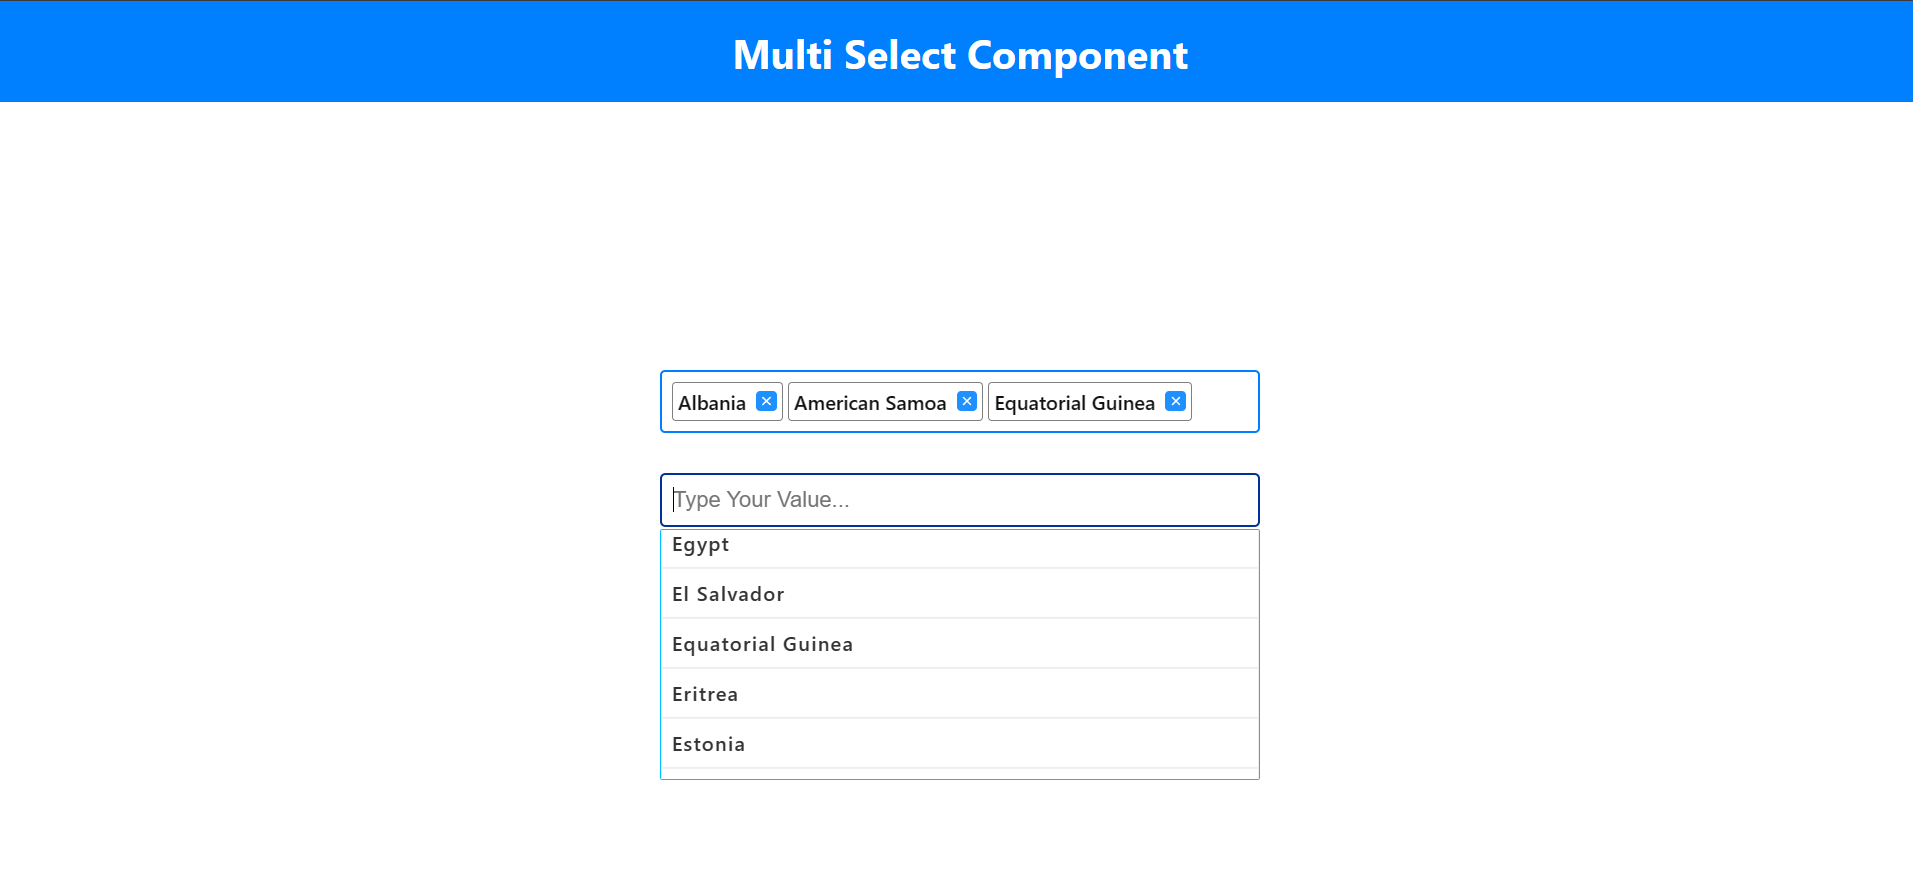
Task: Click the Equatorial Guinea selected tag
Action: point(1073,403)
